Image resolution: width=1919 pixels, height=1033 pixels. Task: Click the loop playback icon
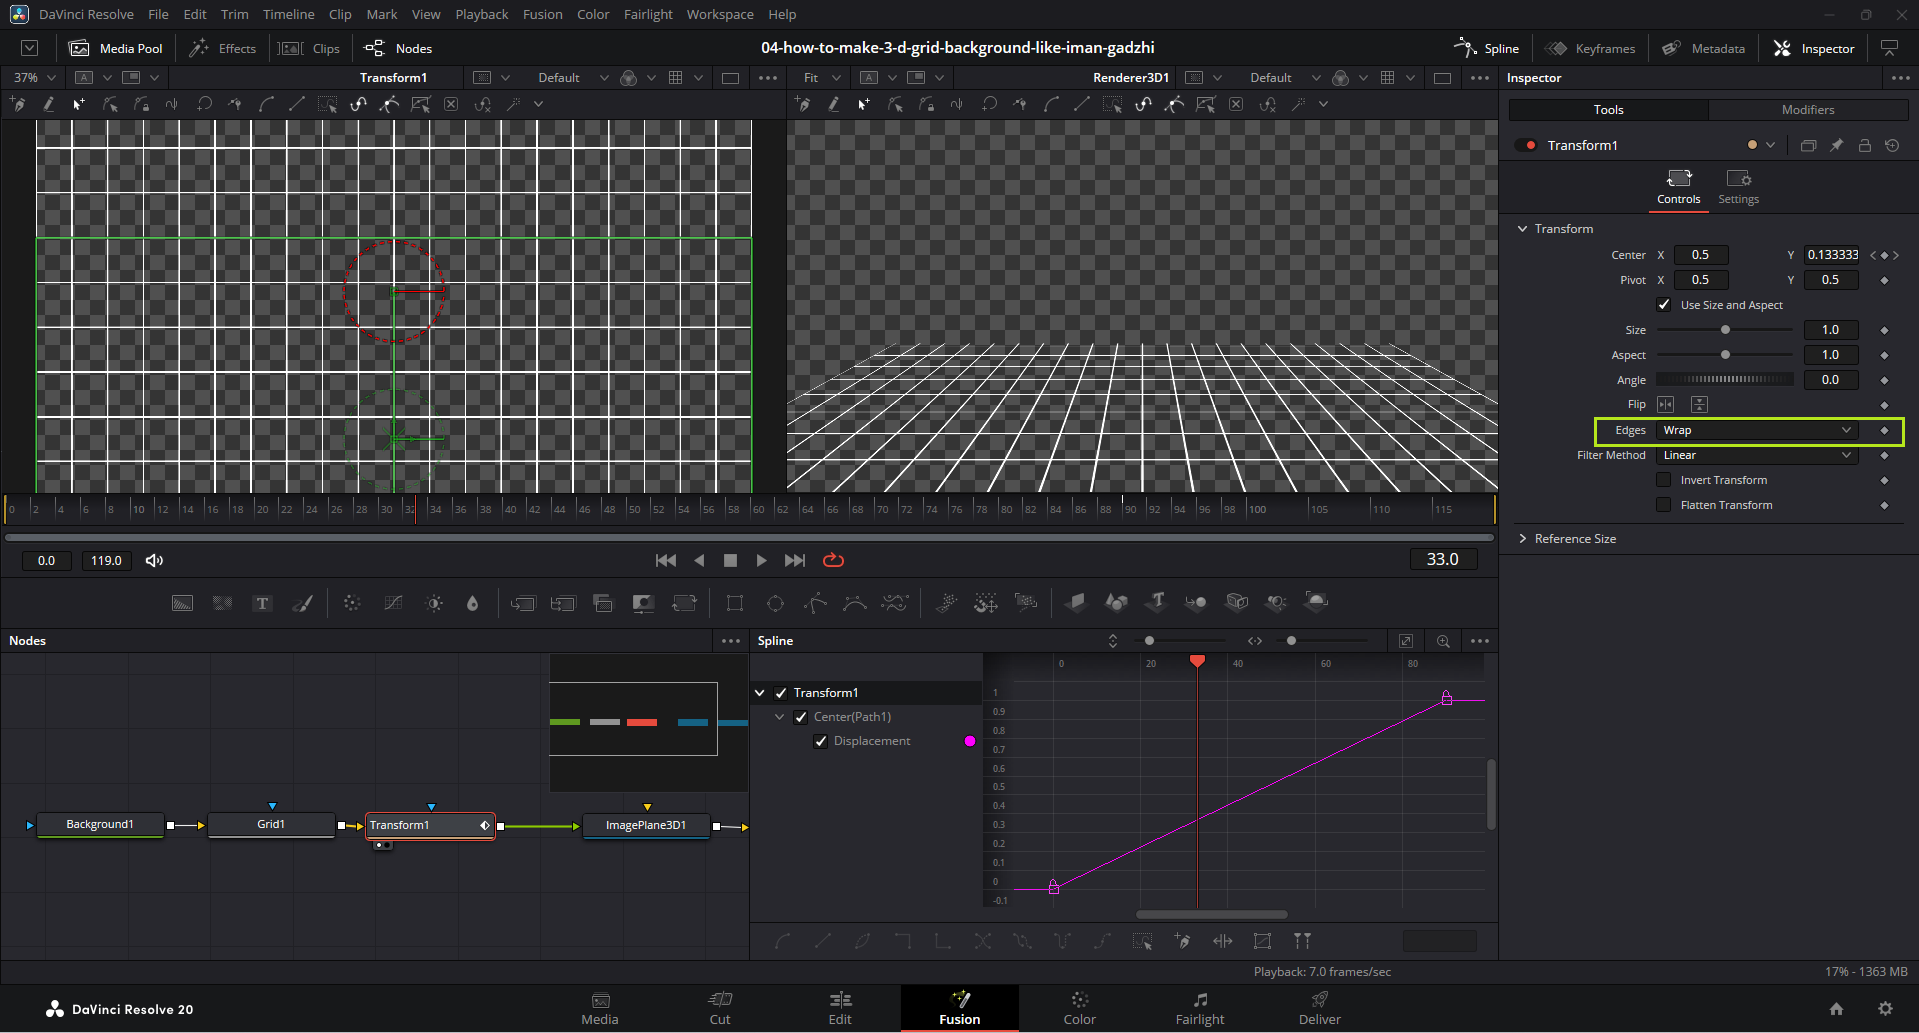(833, 560)
